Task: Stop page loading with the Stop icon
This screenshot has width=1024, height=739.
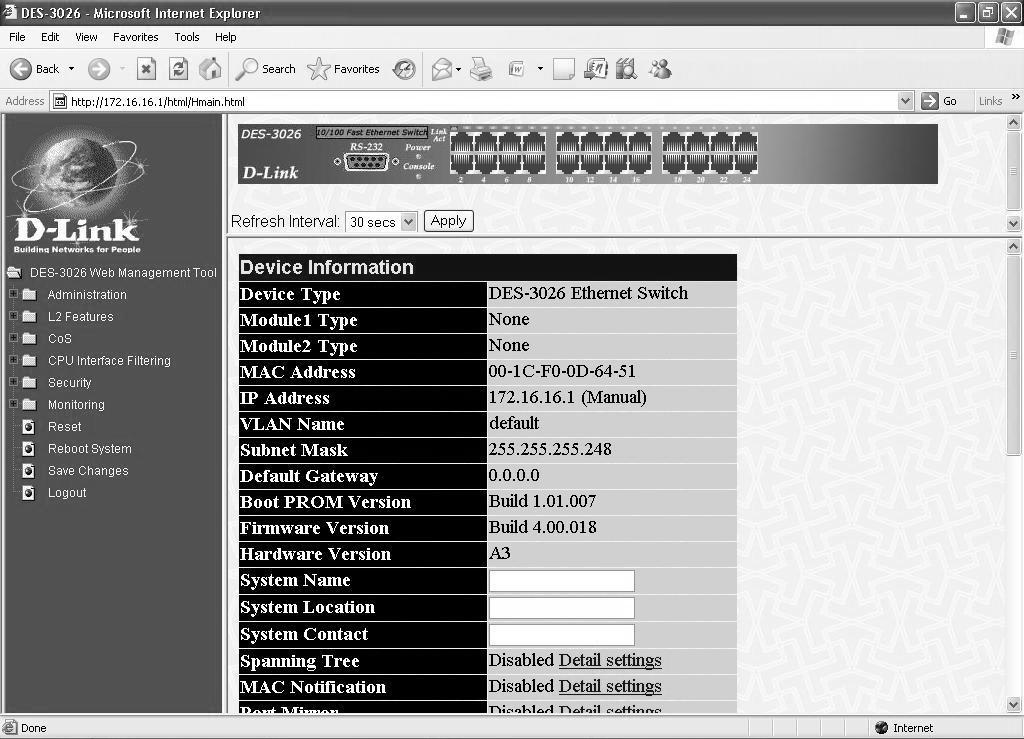Action: pyautogui.click(x=146, y=69)
